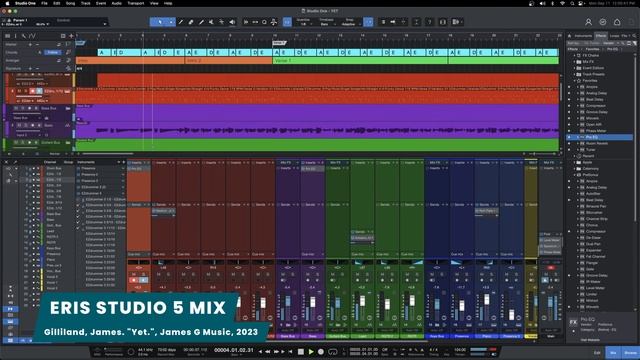The height and width of the screenshot is (360, 640).
Task: Select the Intro arranger section
Action: click(x=130, y=60)
